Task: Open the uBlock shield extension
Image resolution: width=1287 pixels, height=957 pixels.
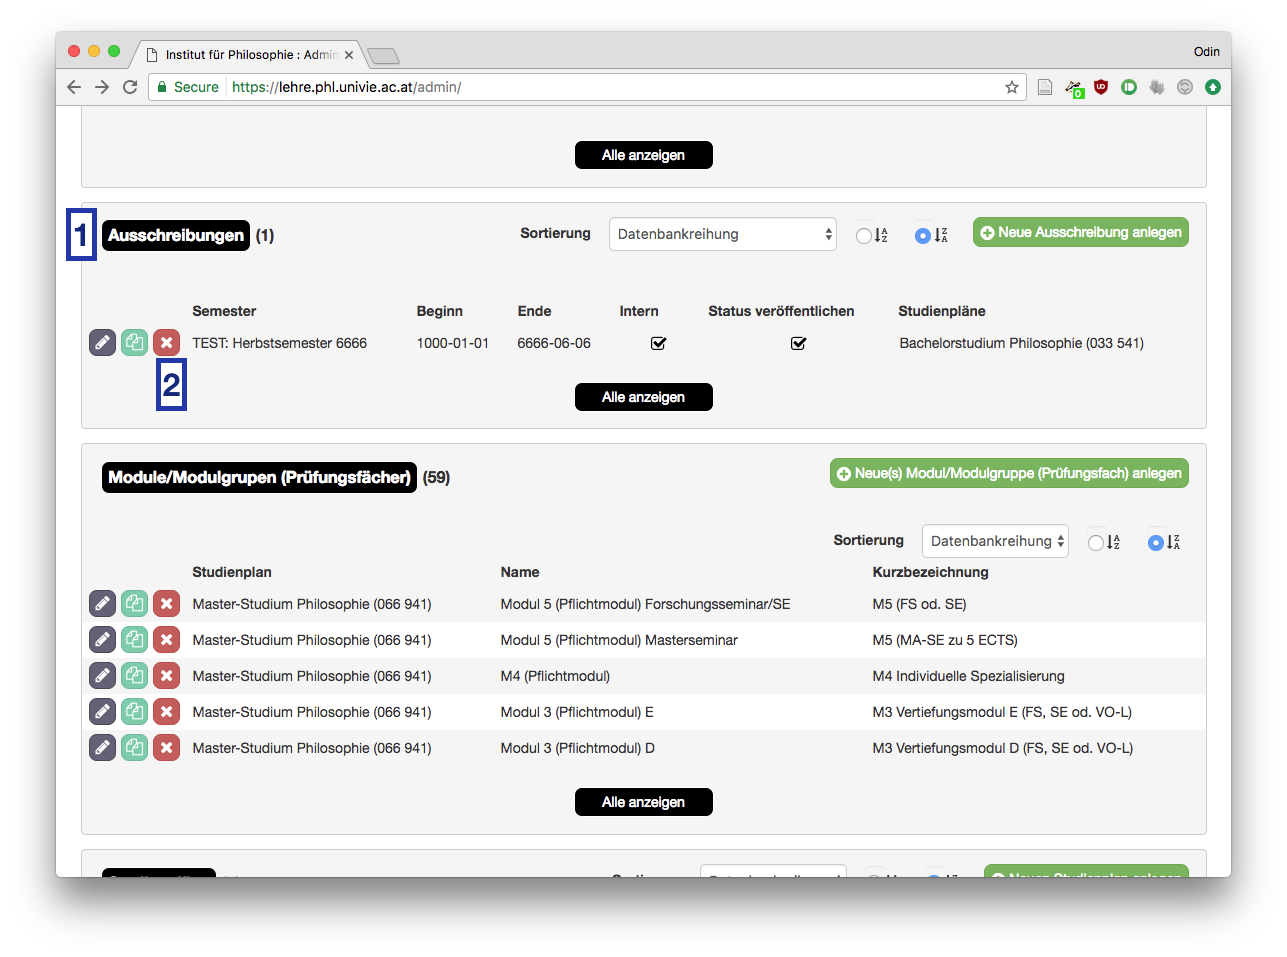Action: pyautogui.click(x=1101, y=87)
